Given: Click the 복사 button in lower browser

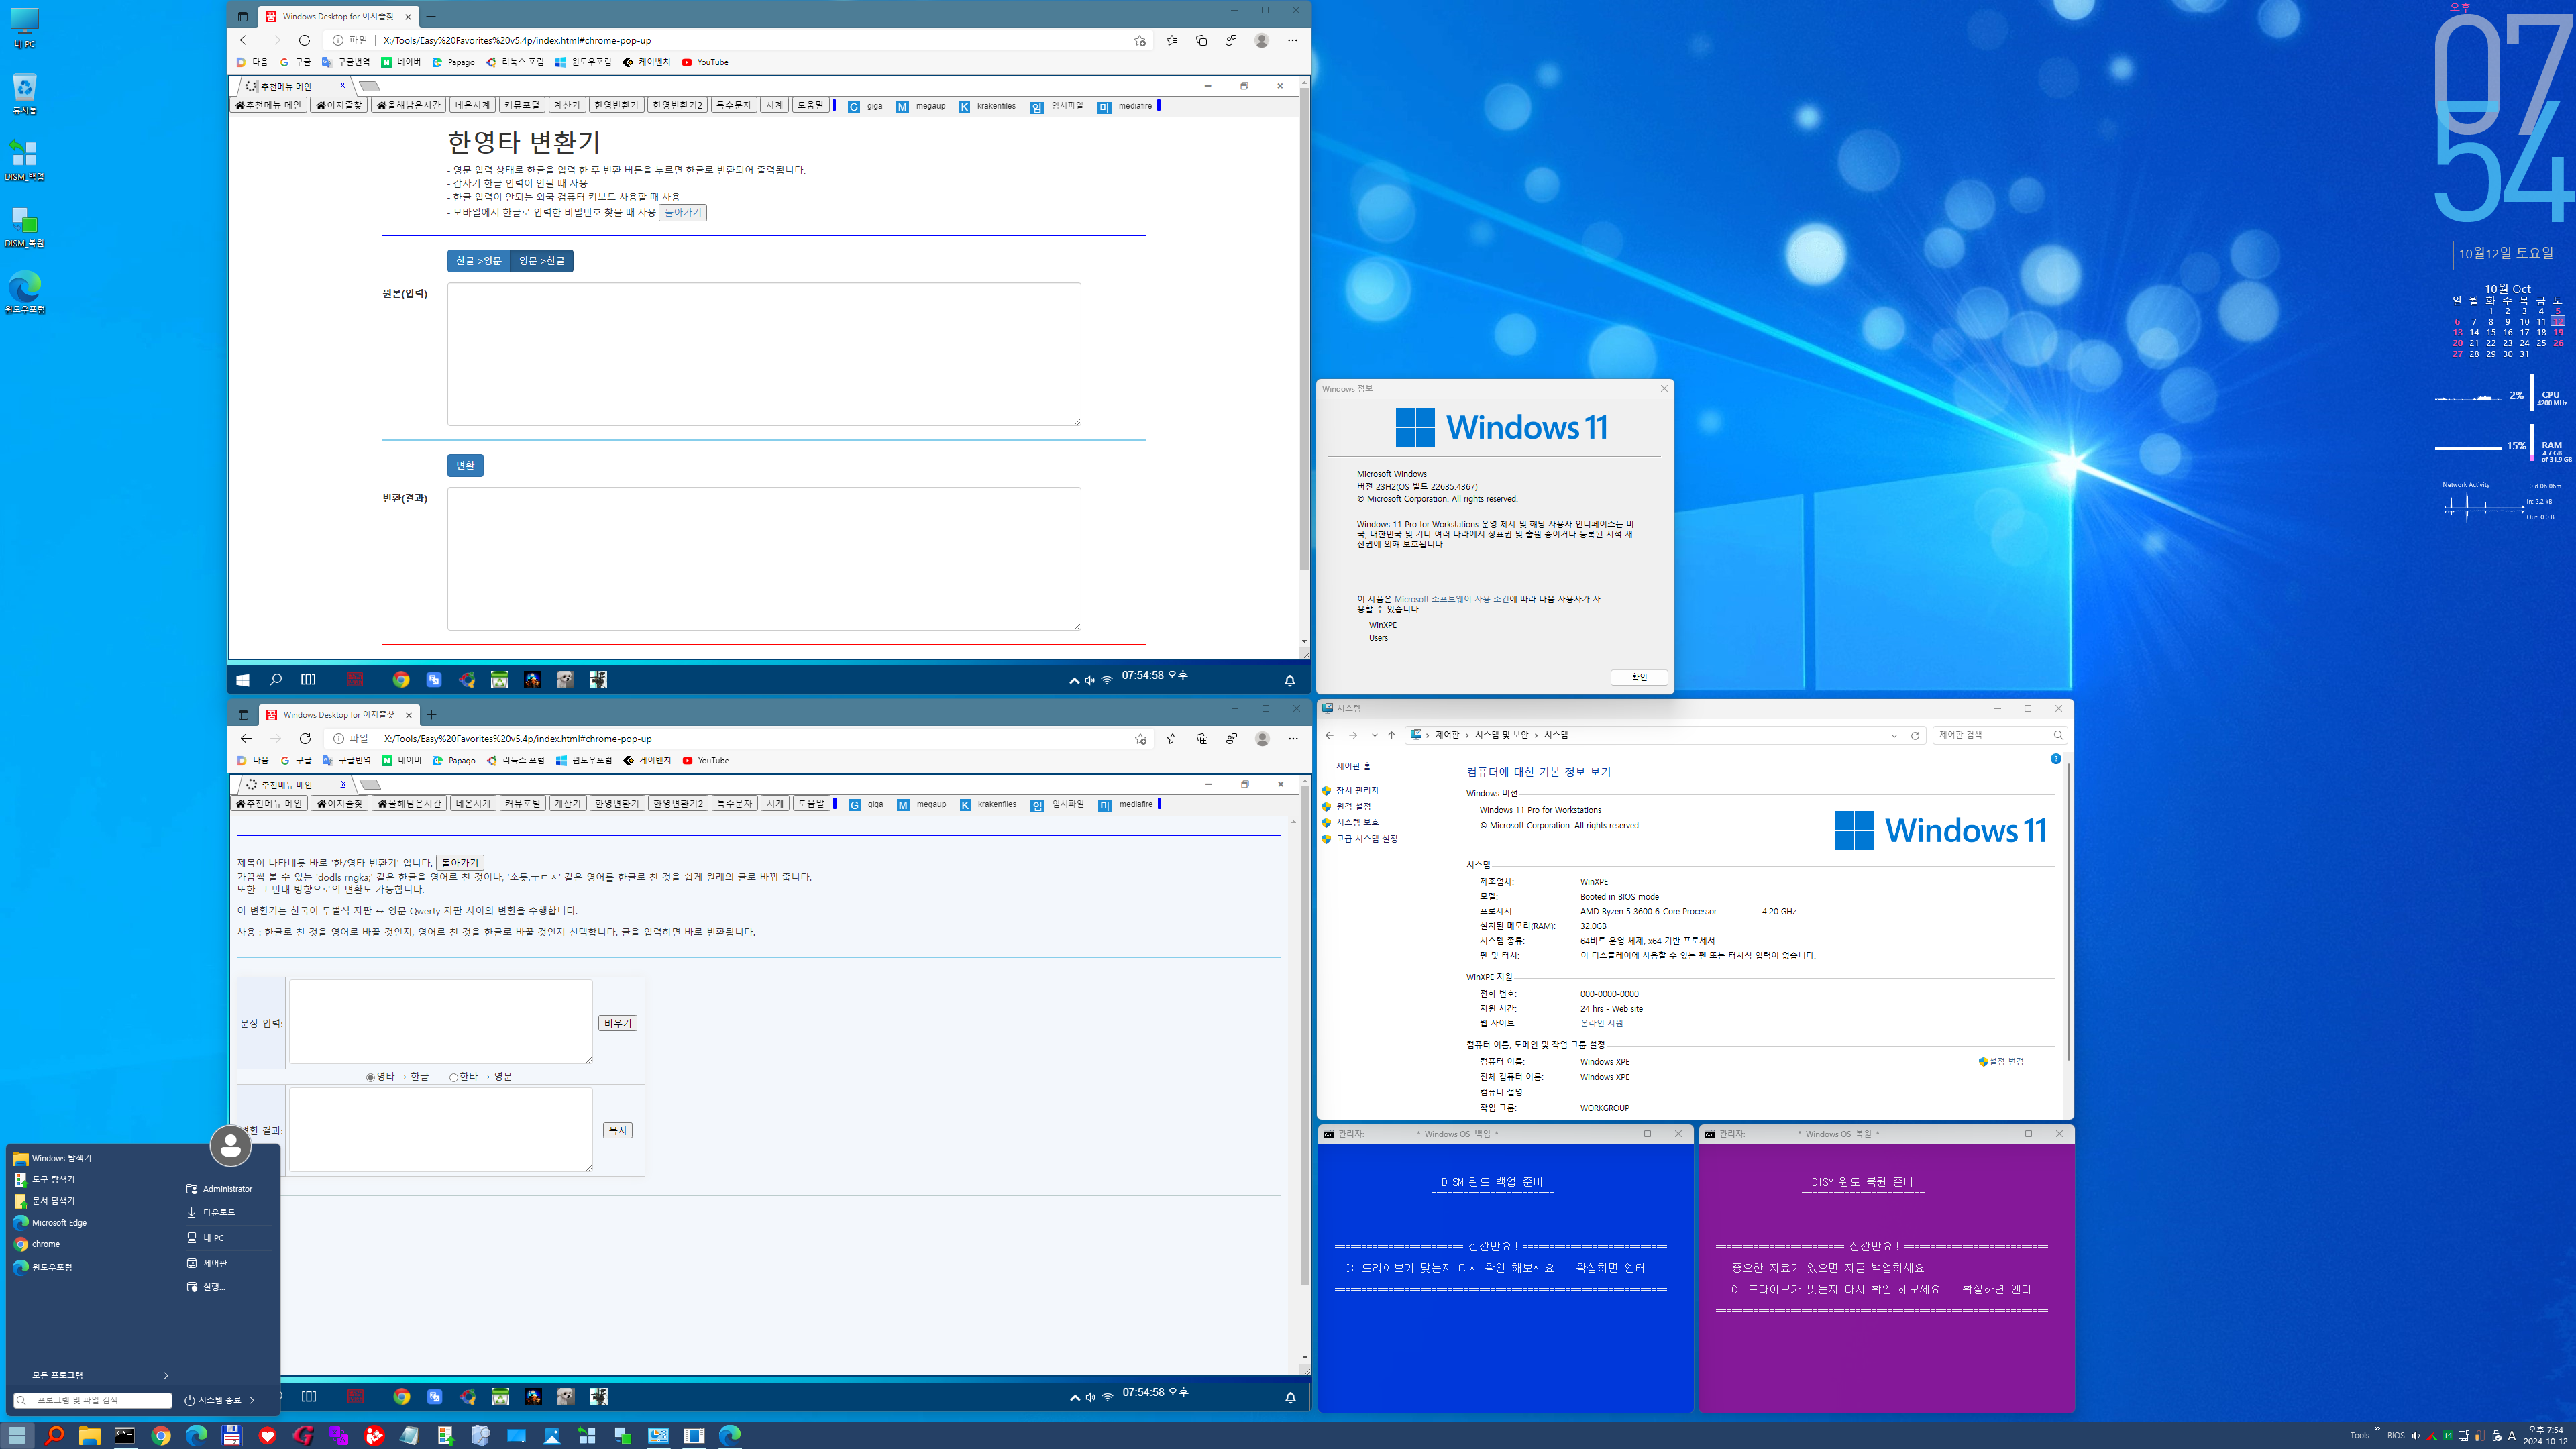Looking at the screenshot, I should point(618,1130).
